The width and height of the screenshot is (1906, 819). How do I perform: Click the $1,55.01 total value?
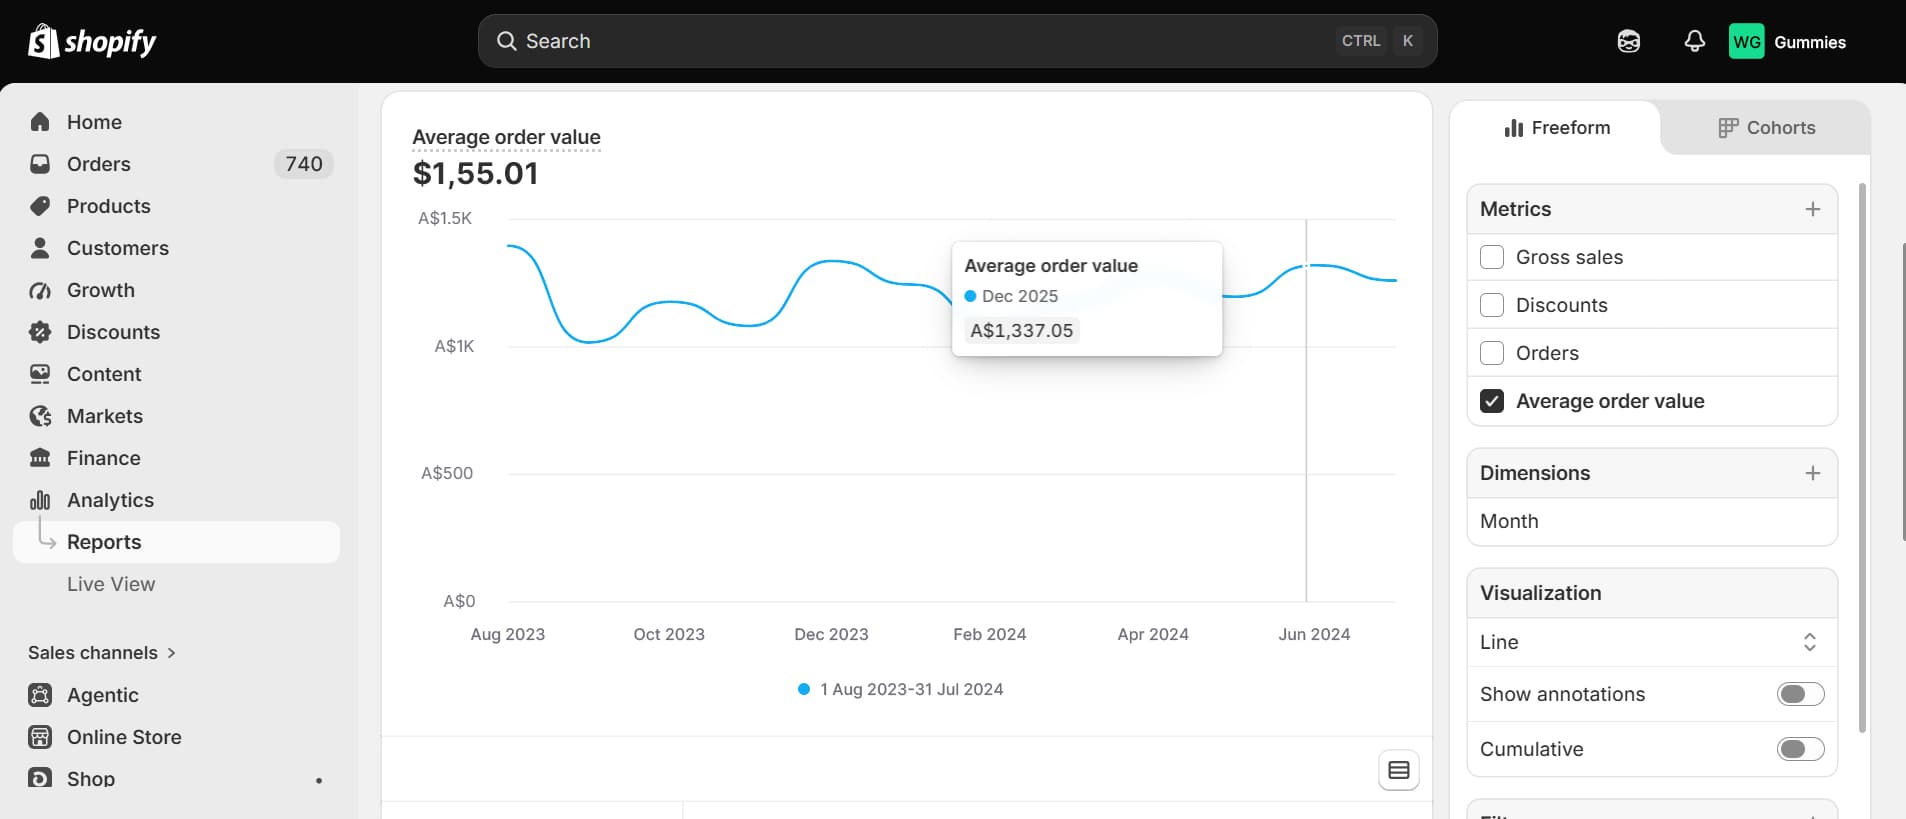pyautogui.click(x=475, y=173)
